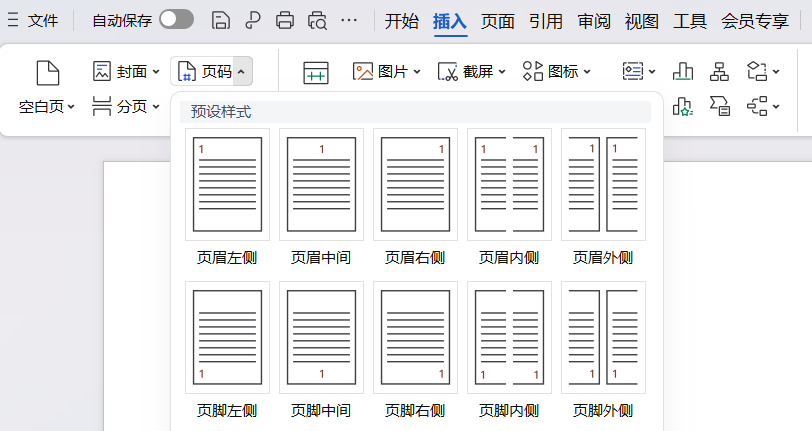The height and width of the screenshot is (431, 812).
Task: Switch to the 开始 tab
Action: [x=401, y=21]
